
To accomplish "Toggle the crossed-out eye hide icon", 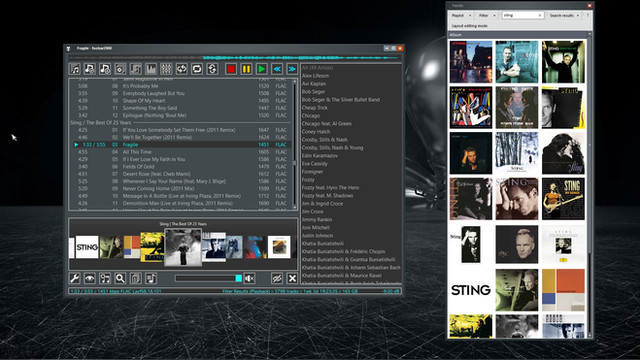I will pyautogui.click(x=277, y=278).
